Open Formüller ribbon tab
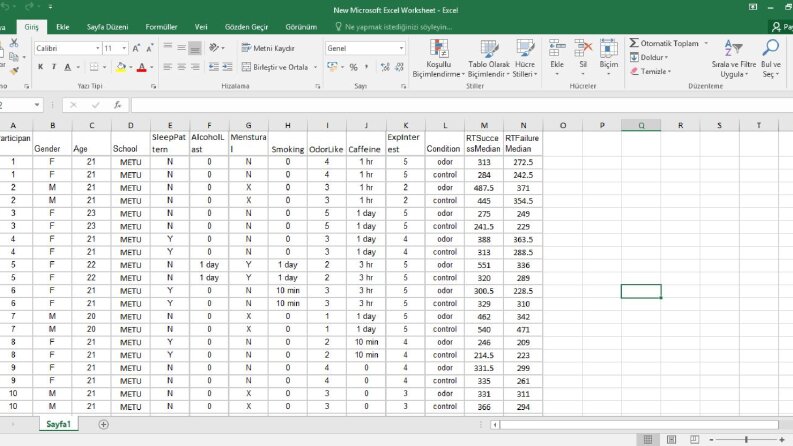This screenshot has width=793, height=446. coord(161,27)
